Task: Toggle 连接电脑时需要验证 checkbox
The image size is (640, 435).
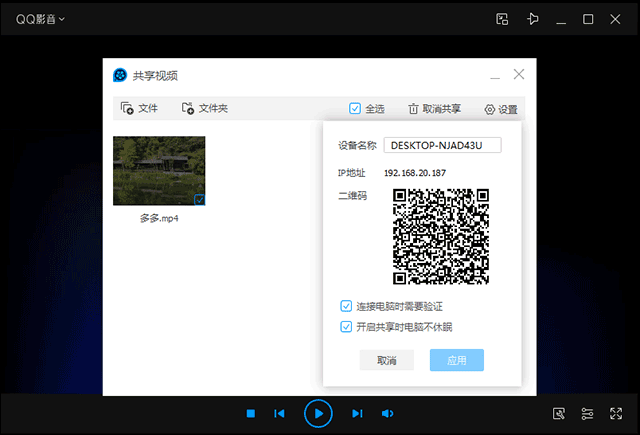Action: pyautogui.click(x=346, y=305)
